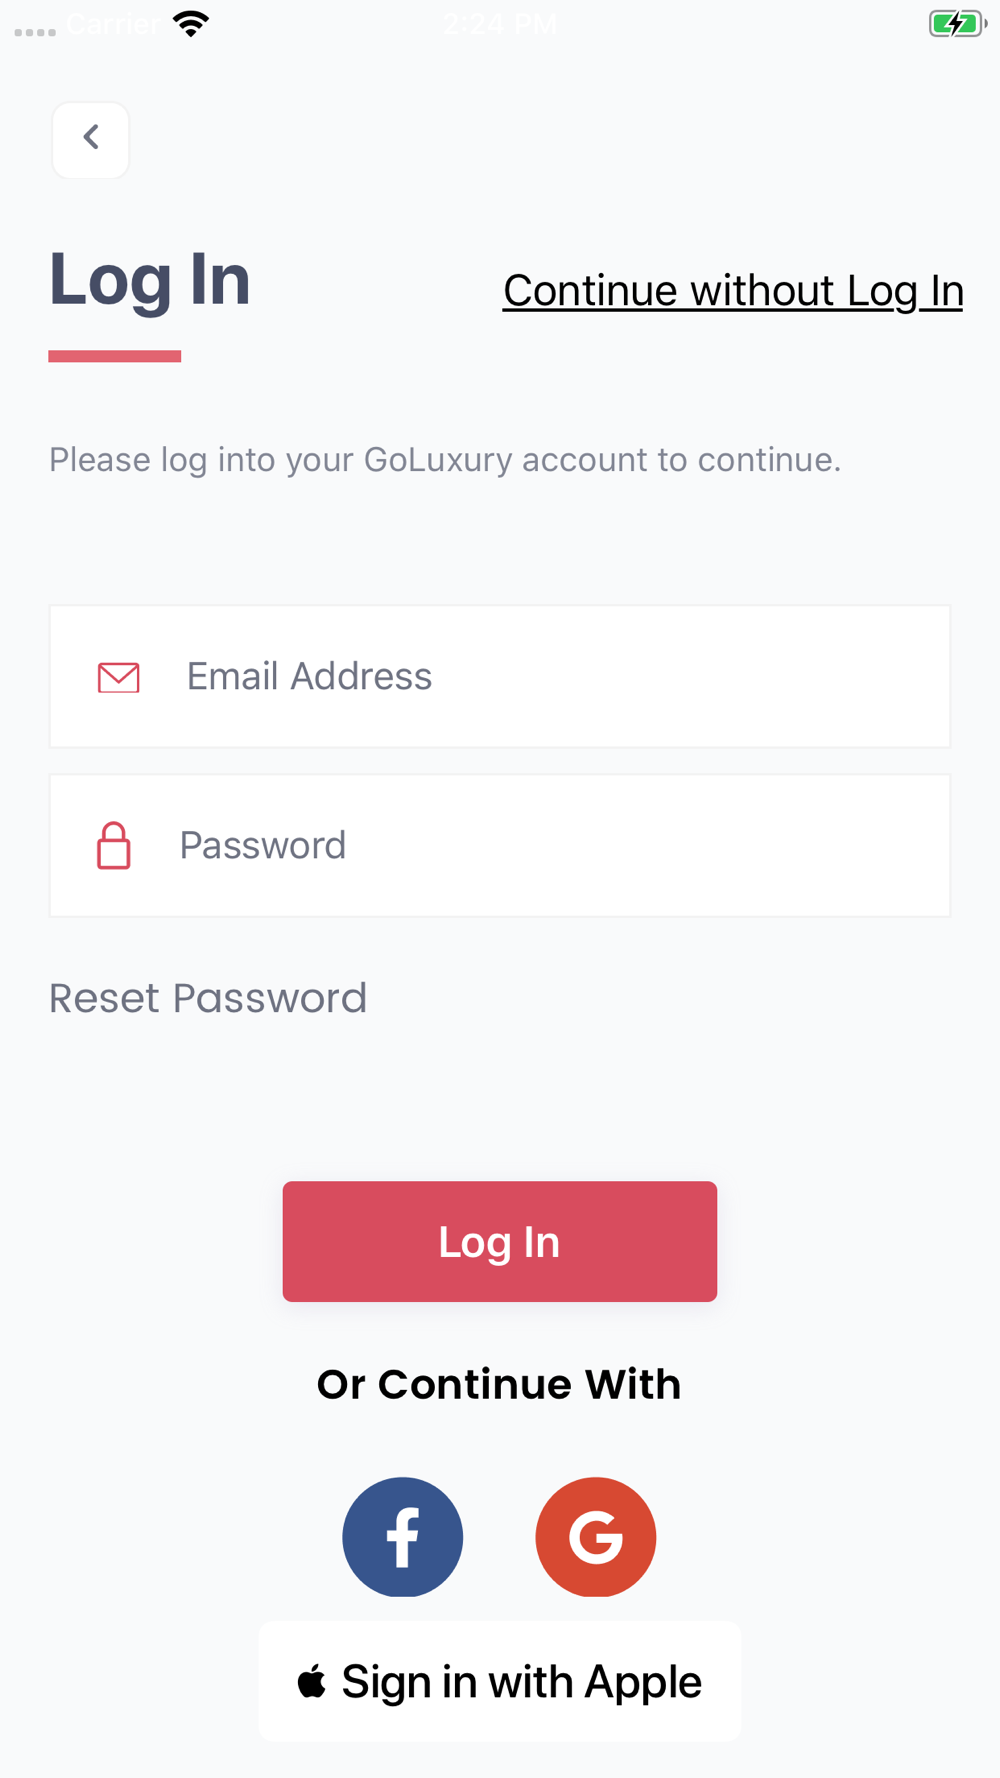Click the large Log In heading
This screenshot has width=1000, height=1778.
150,280
